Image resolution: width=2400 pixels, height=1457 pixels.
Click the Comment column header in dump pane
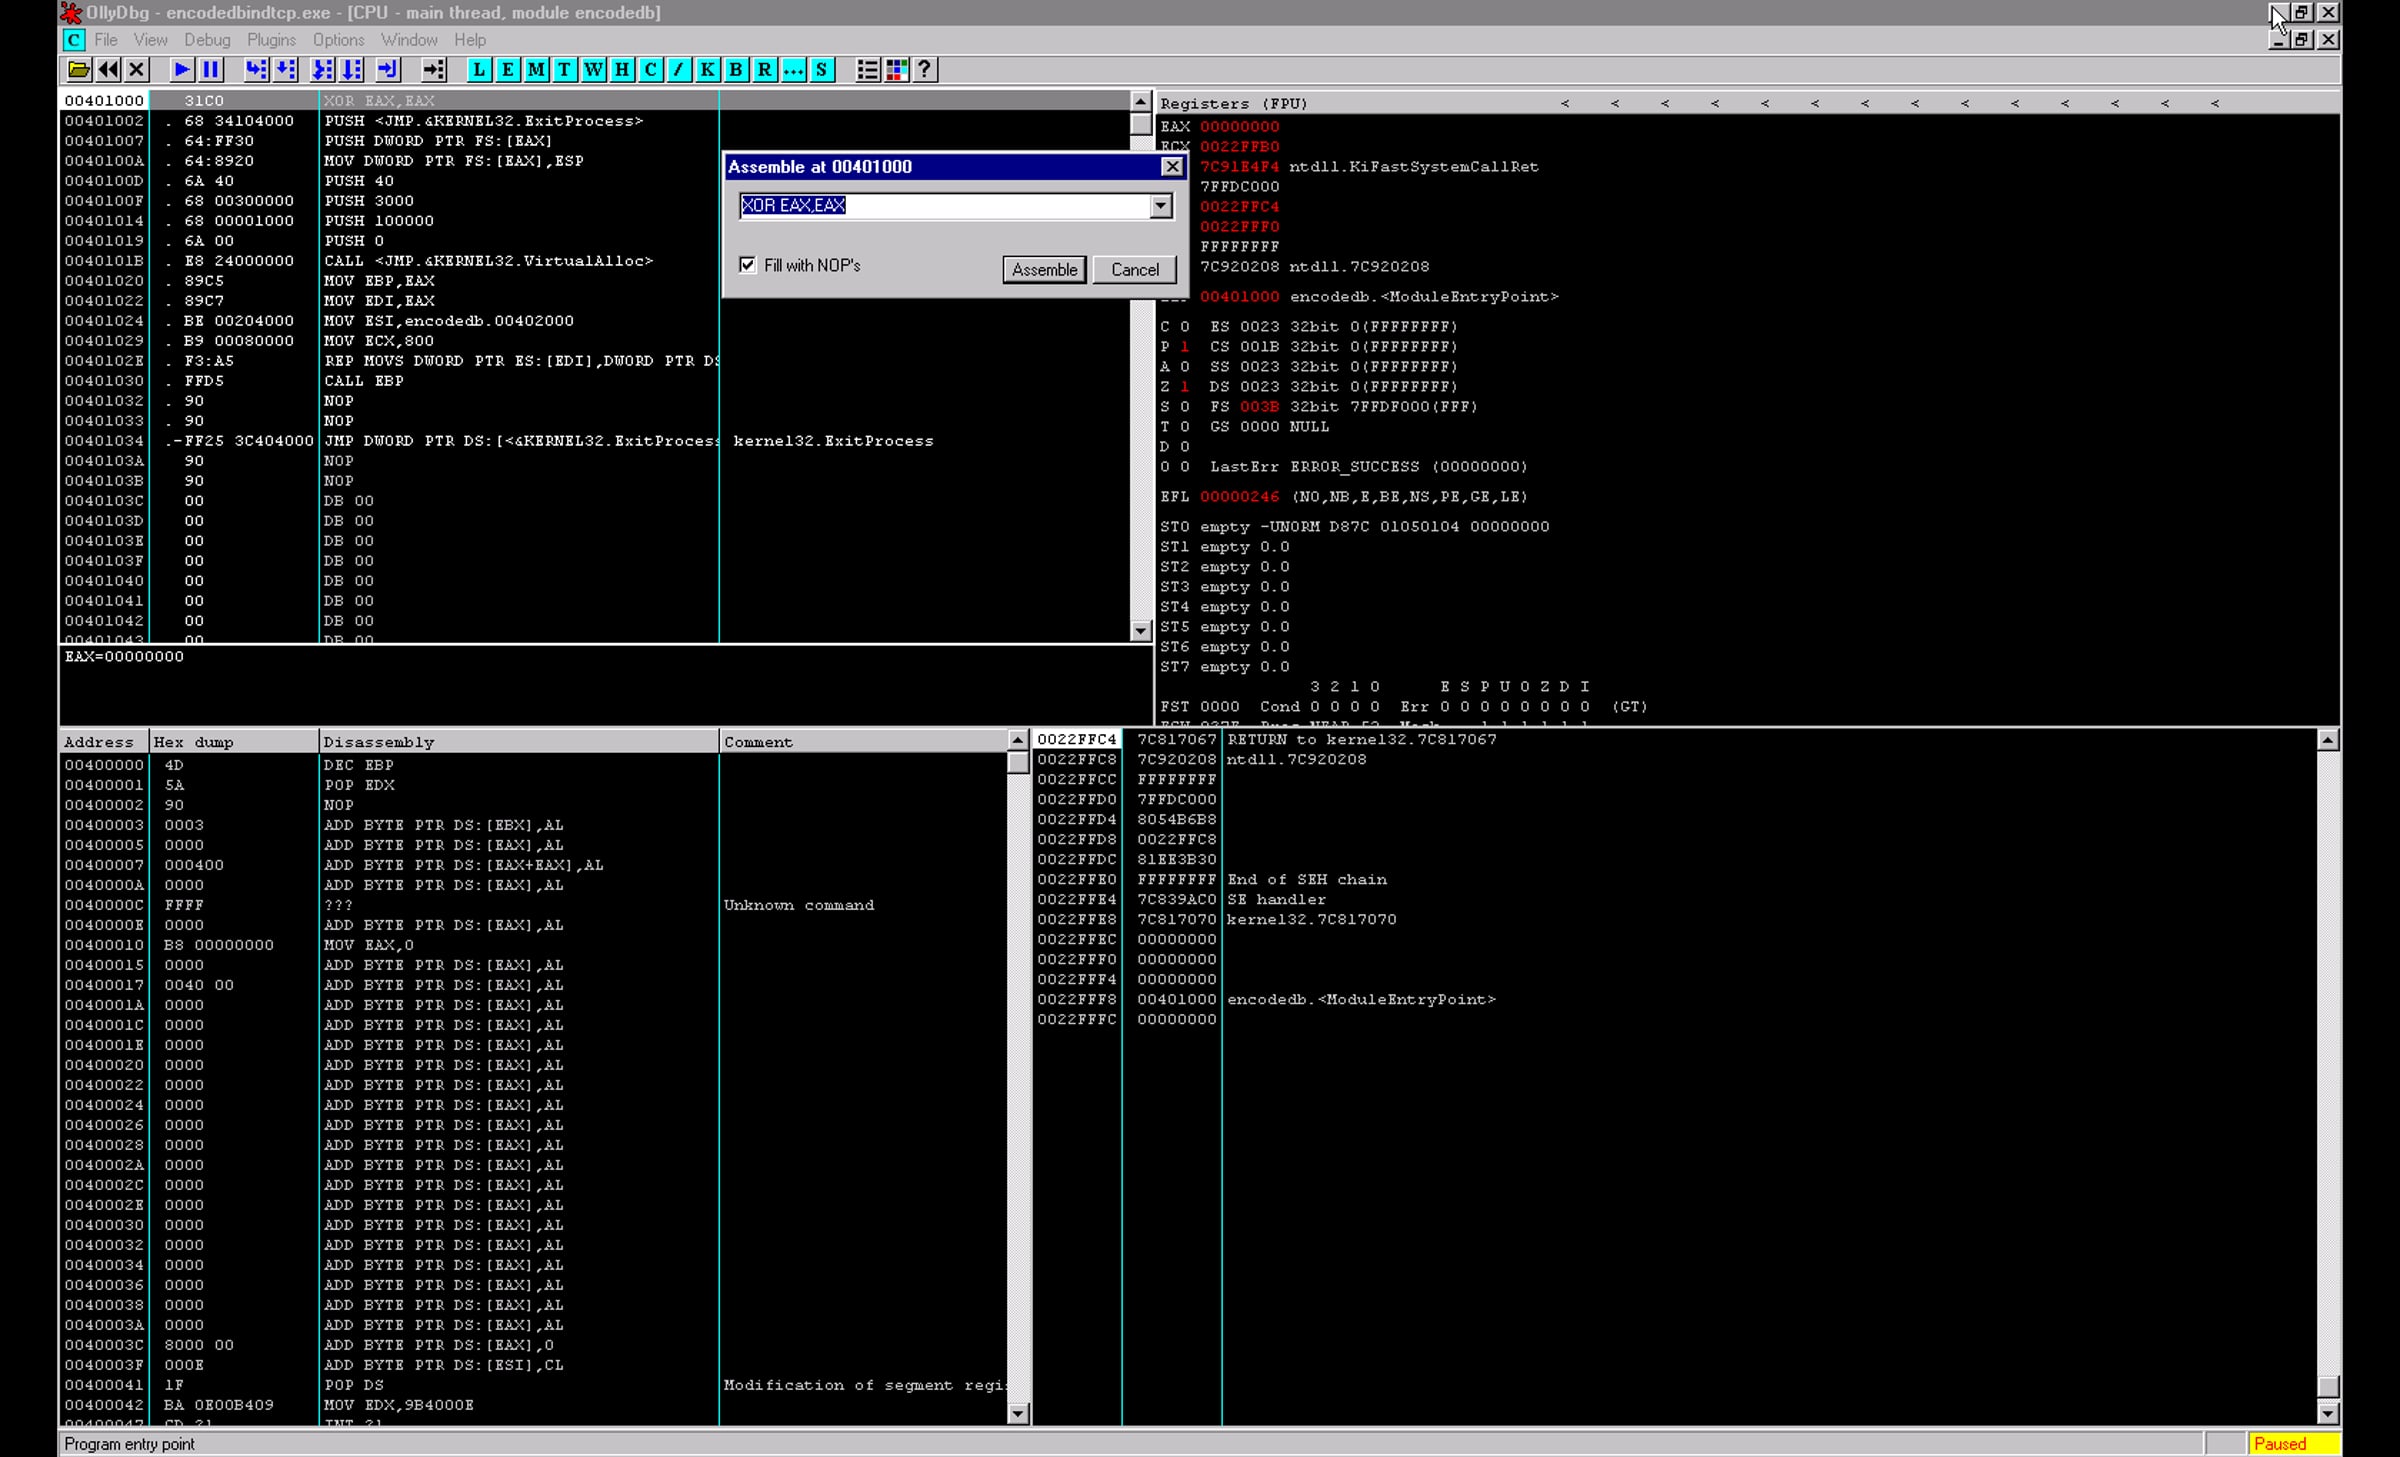[x=863, y=742]
